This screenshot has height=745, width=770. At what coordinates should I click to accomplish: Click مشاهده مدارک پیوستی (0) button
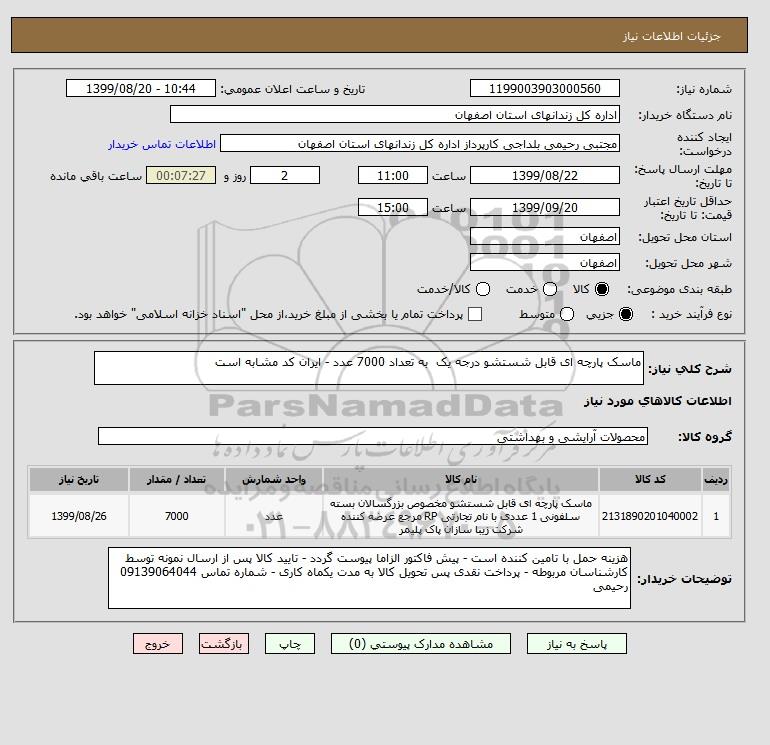(421, 644)
